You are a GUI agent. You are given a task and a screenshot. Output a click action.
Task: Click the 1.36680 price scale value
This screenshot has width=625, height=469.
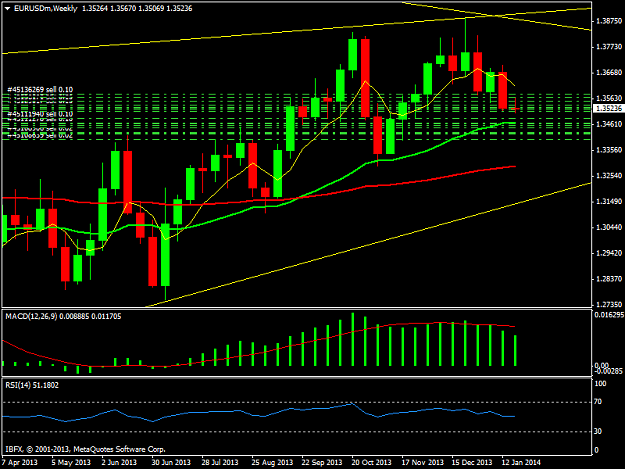coord(609,73)
